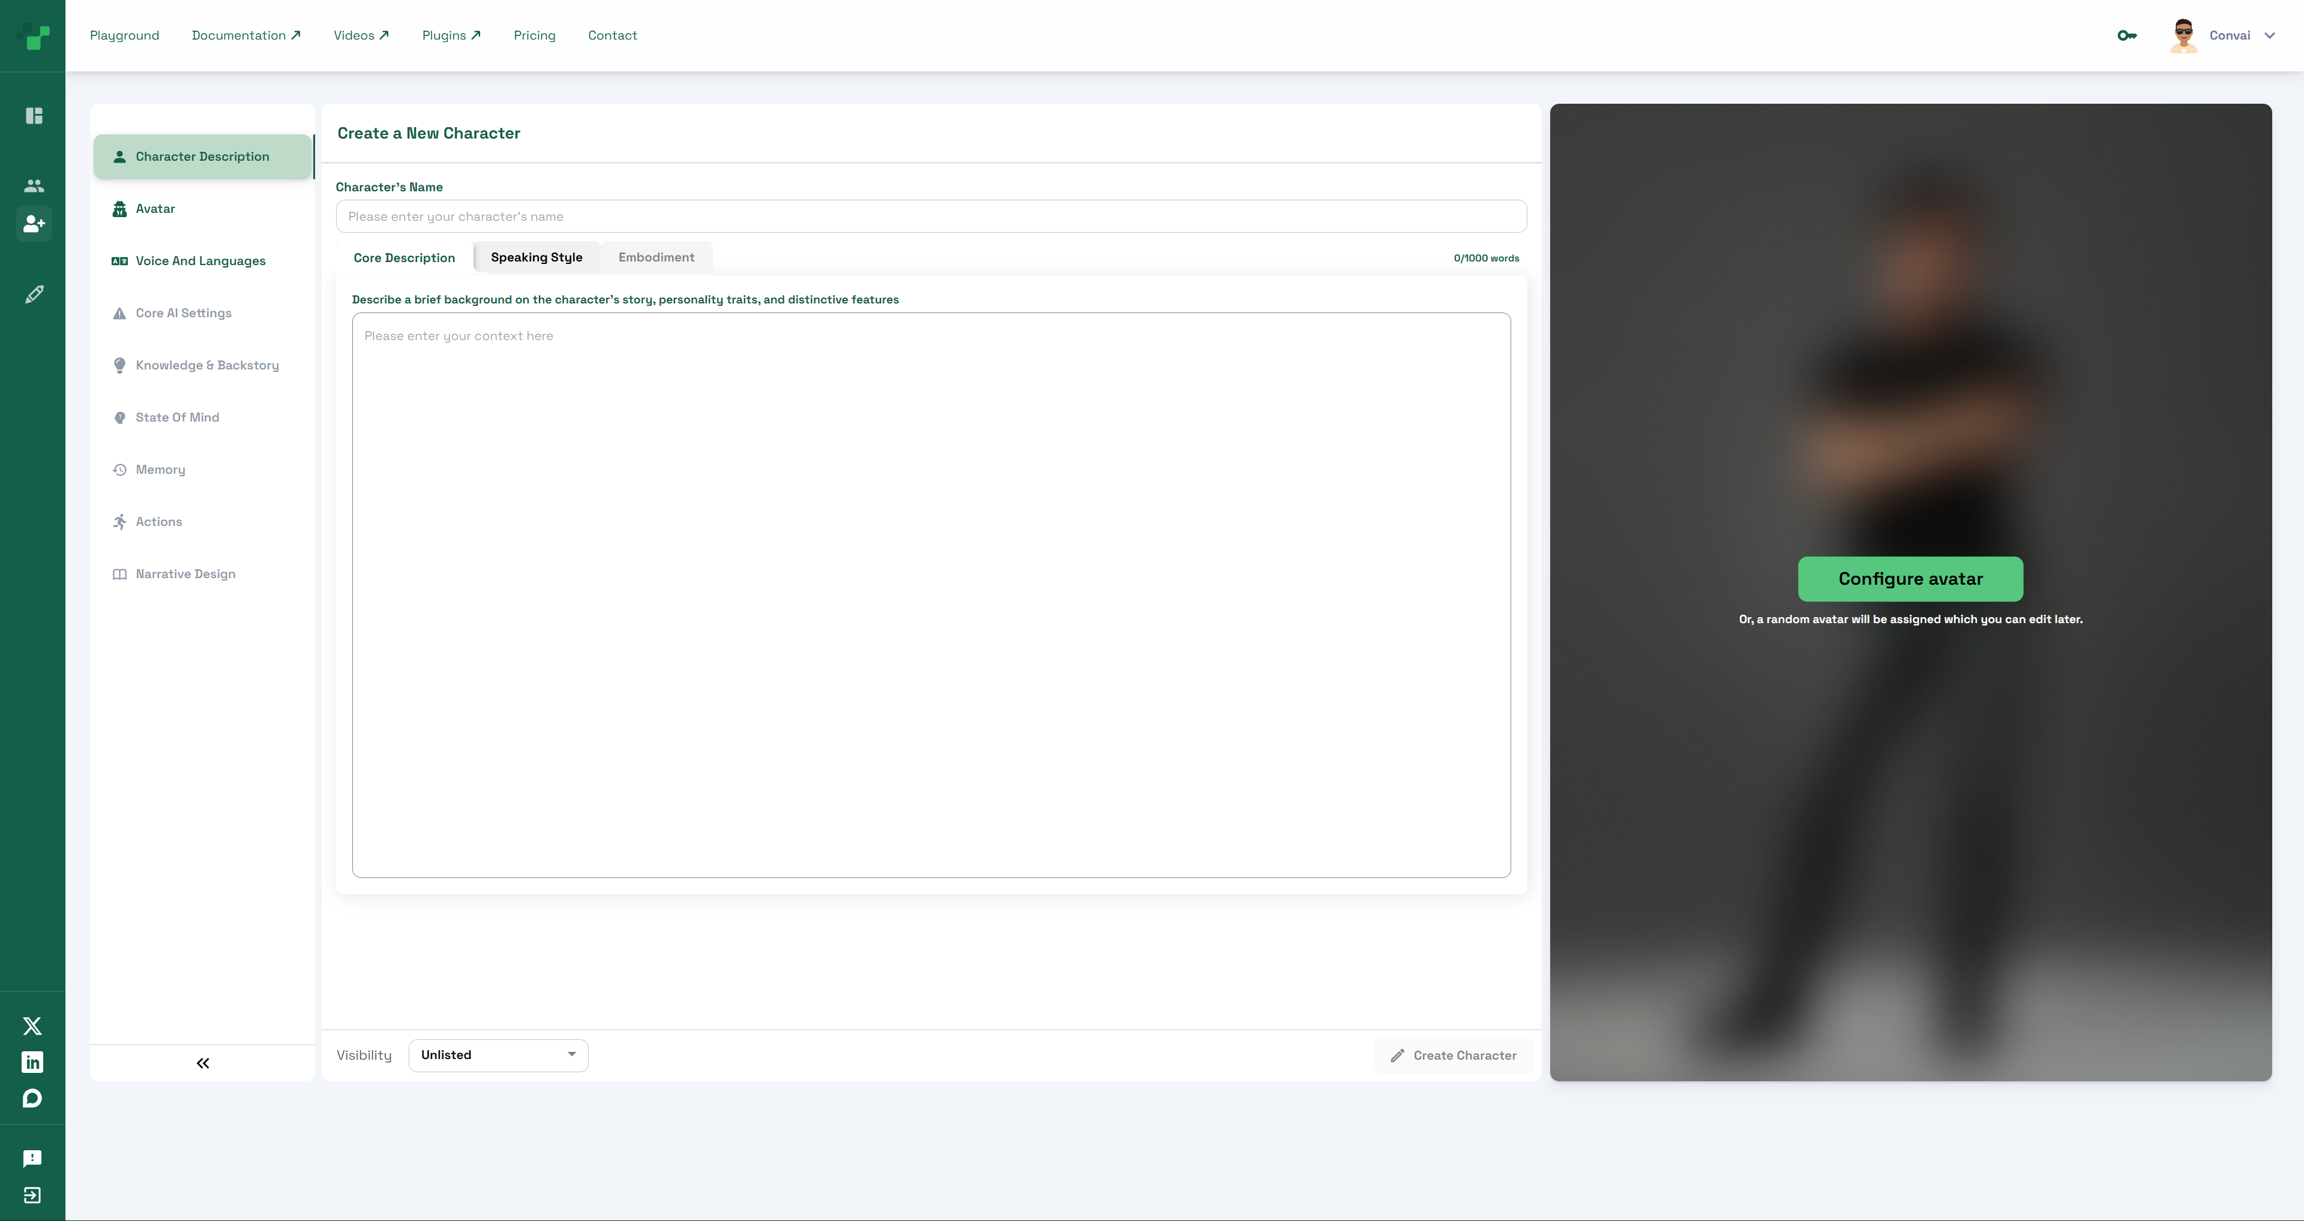Open the Visibility Unlisted dropdown
2304x1221 pixels.
pyautogui.click(x=498, y=1055)
